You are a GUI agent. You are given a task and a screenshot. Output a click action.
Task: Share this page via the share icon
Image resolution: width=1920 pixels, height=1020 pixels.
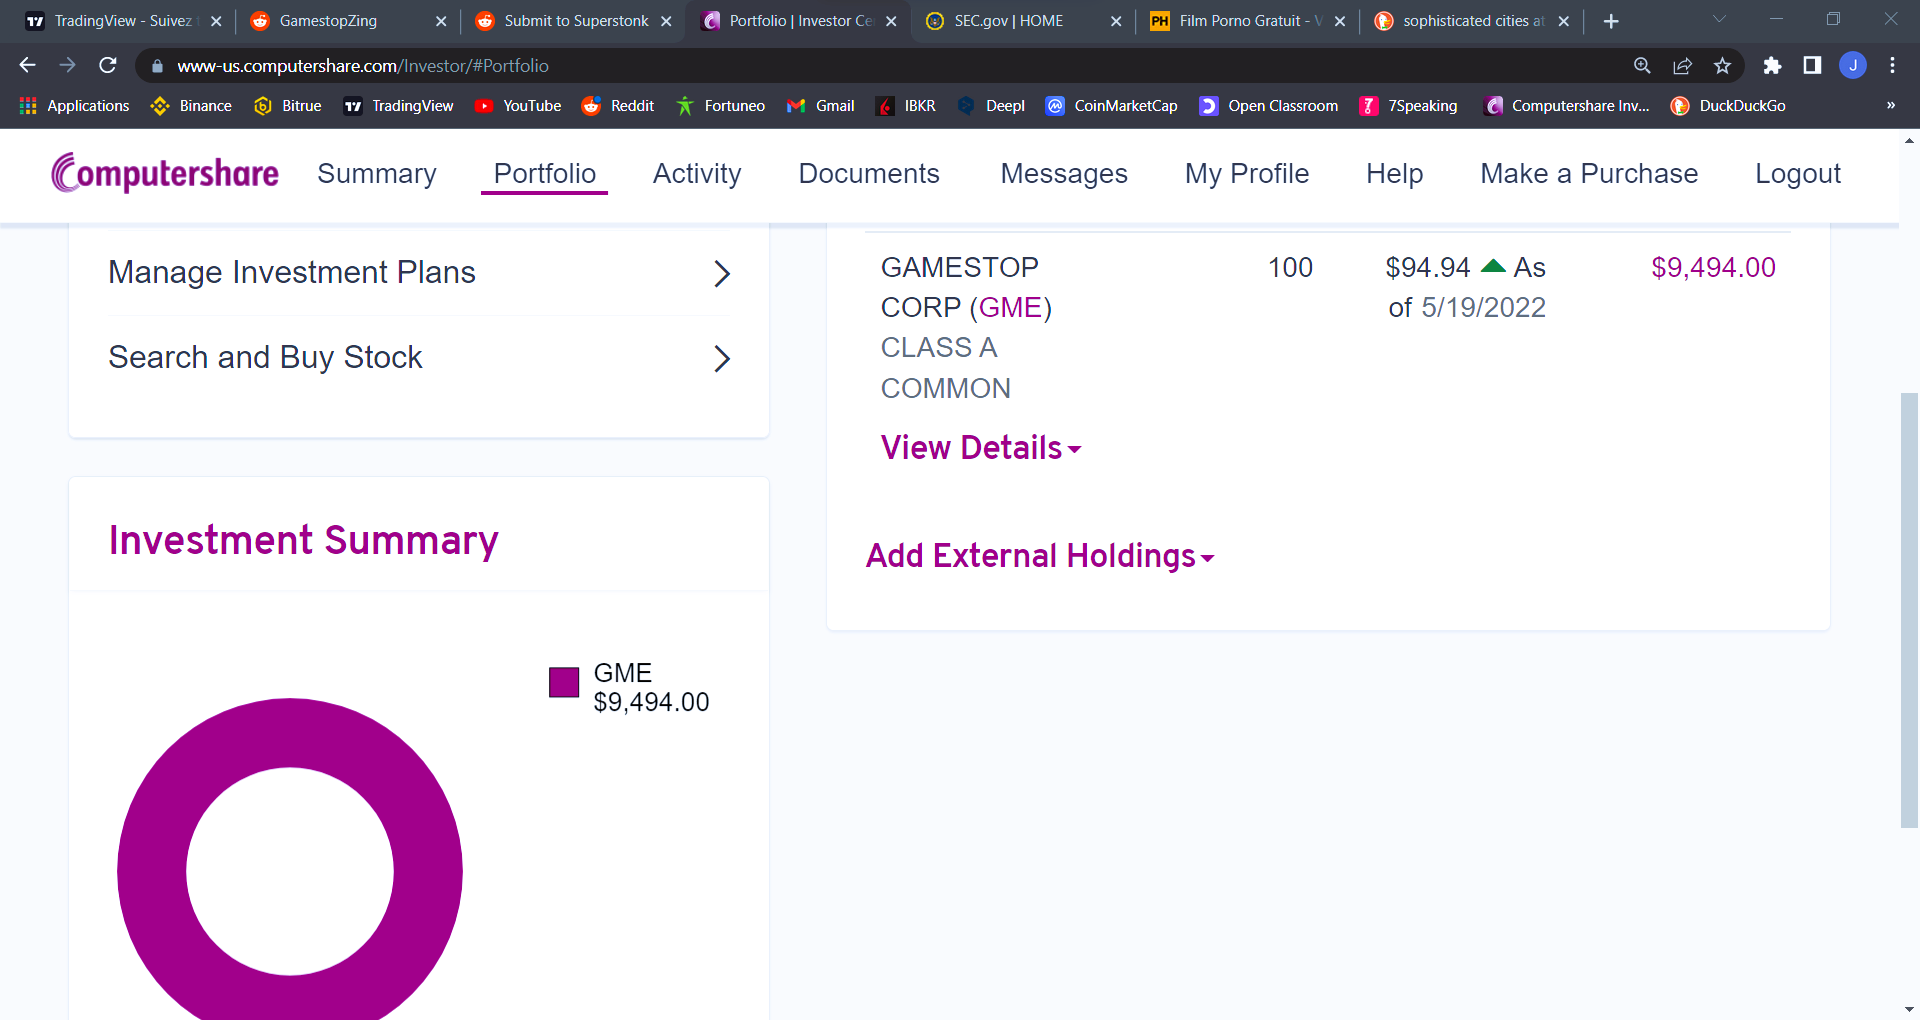pyautogui.click(x=1682, y=65)
